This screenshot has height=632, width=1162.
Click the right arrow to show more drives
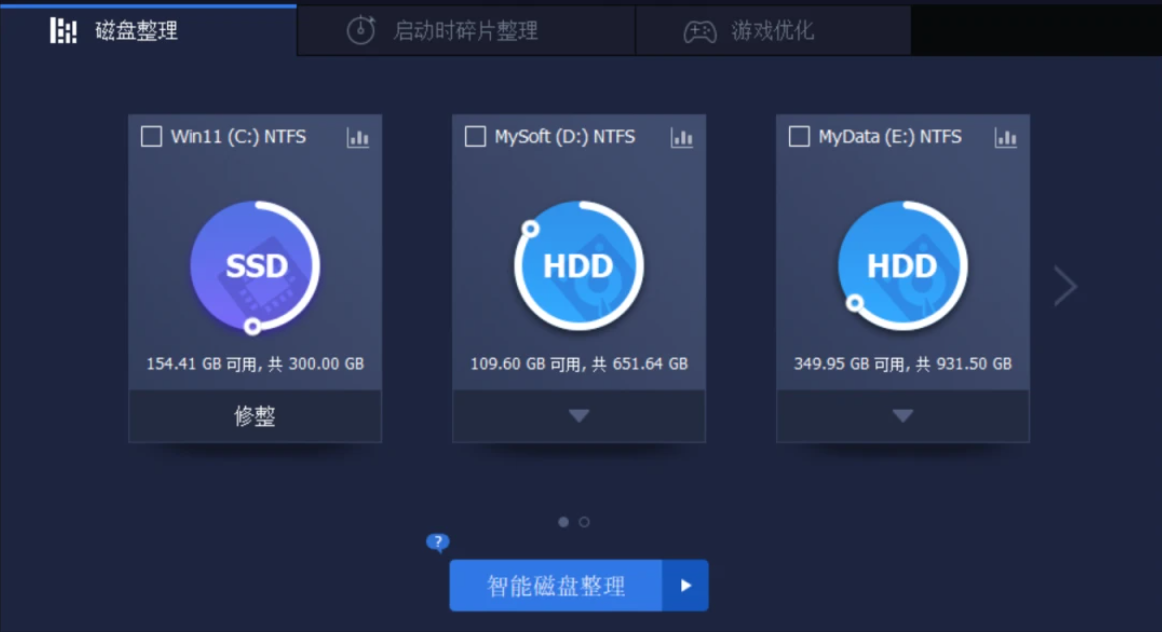(x=1064, y=286)
